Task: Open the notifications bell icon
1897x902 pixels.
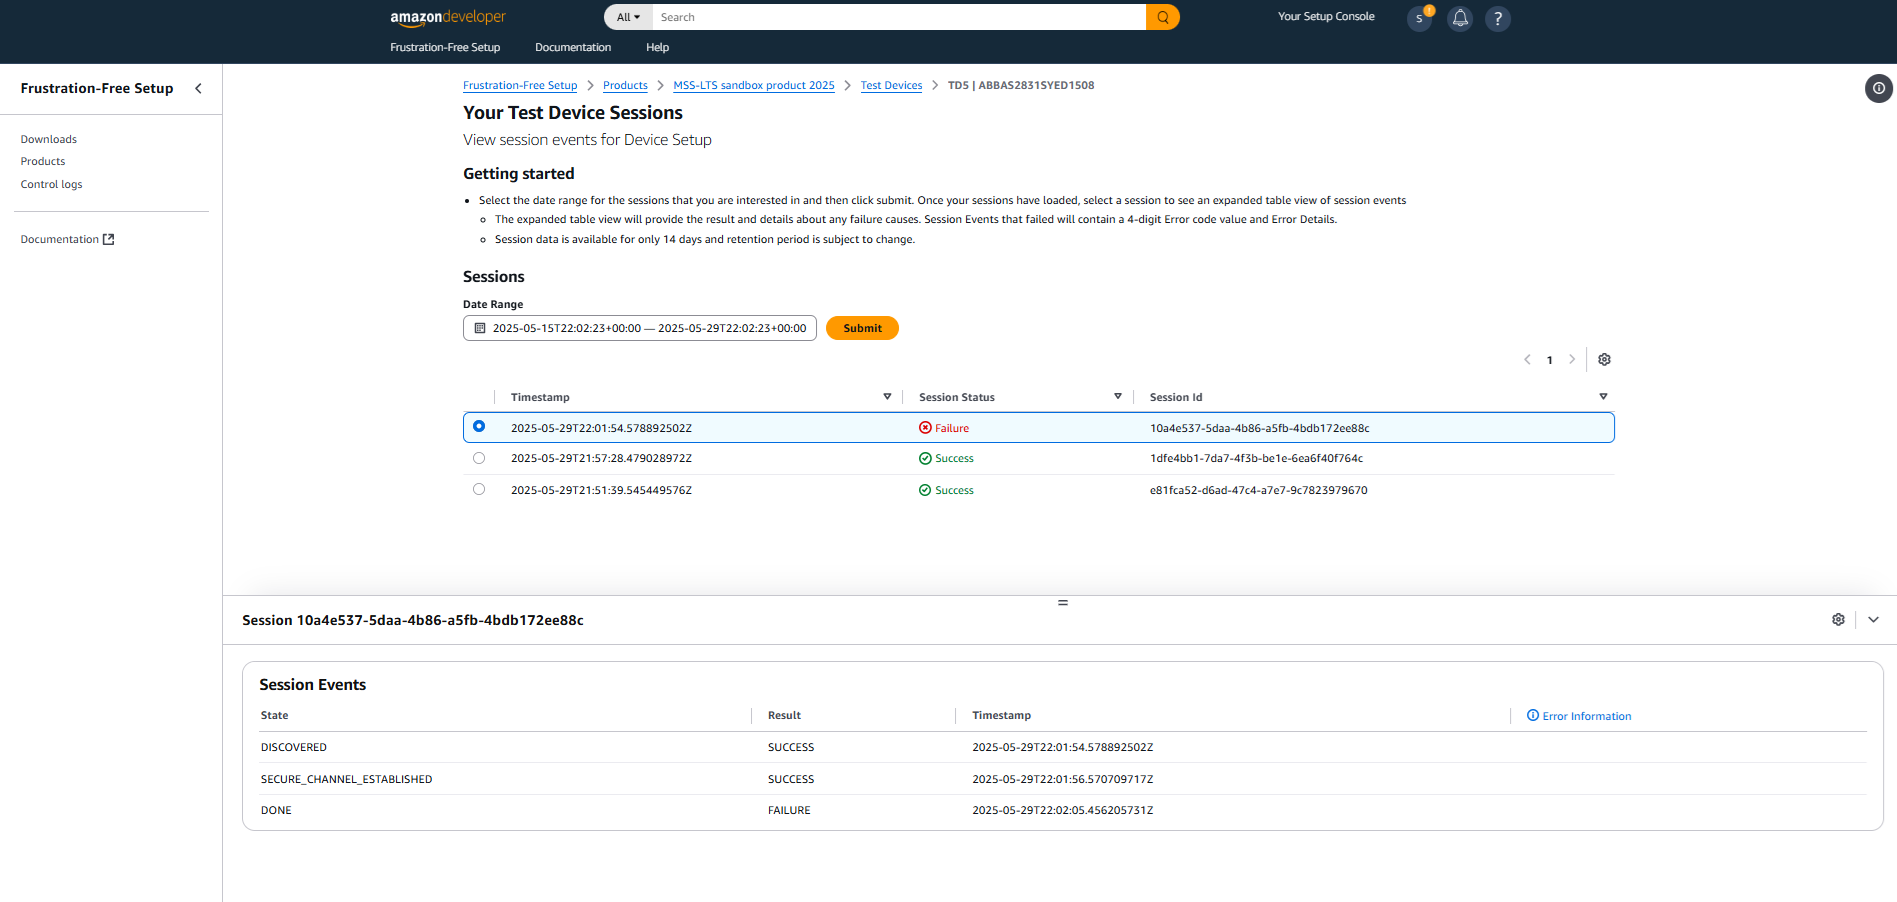Action: coord(1460,18)
